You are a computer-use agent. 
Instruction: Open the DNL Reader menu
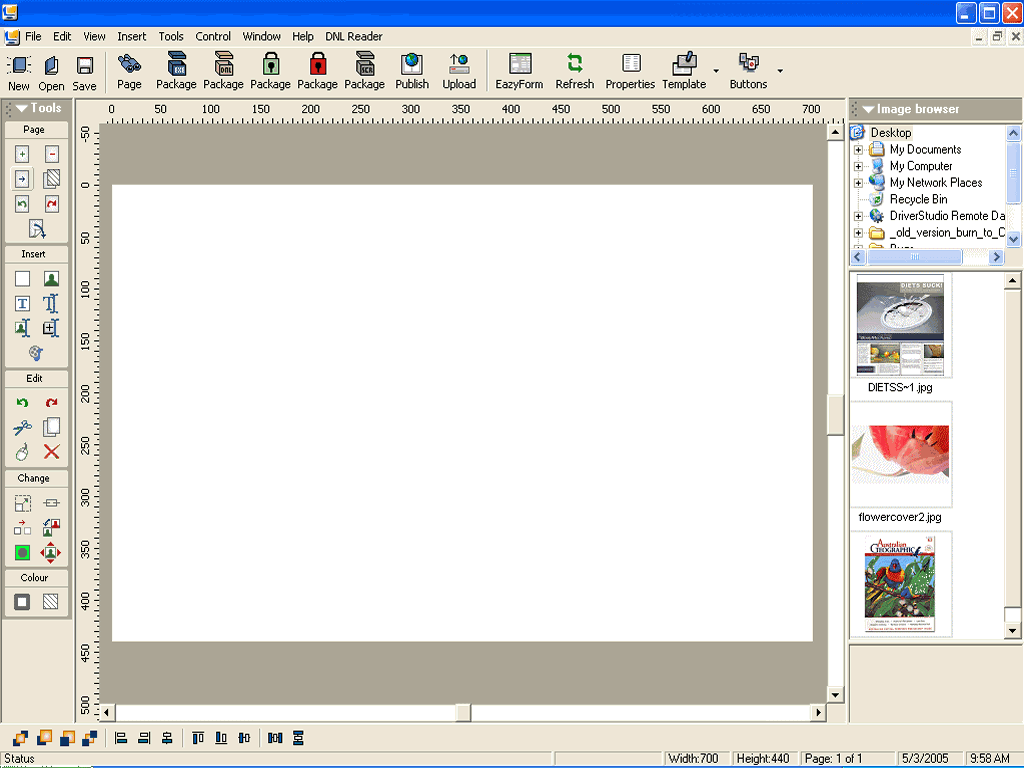[x=354, y=37]
